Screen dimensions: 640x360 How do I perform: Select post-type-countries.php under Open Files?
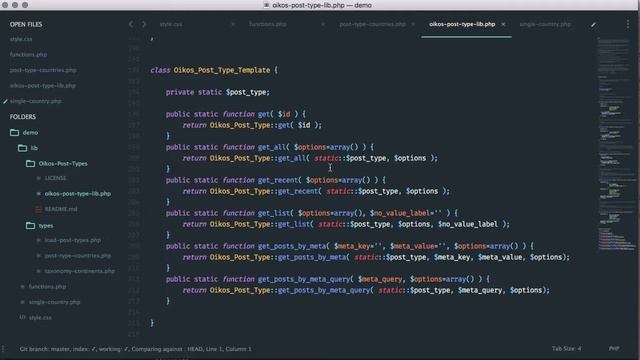43,70
